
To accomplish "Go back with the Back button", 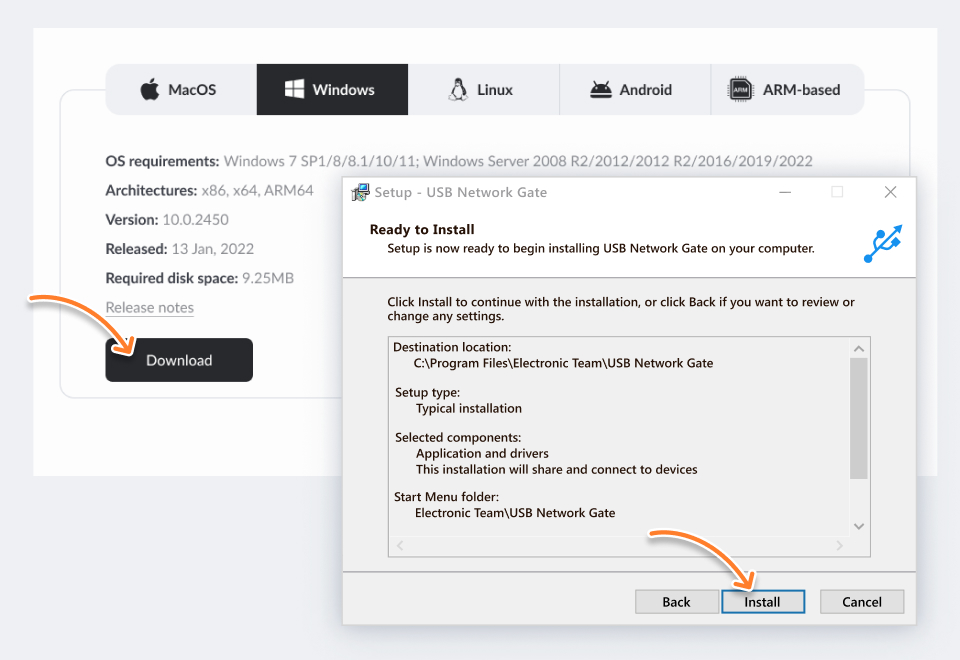I will click(x=676, y=601).
